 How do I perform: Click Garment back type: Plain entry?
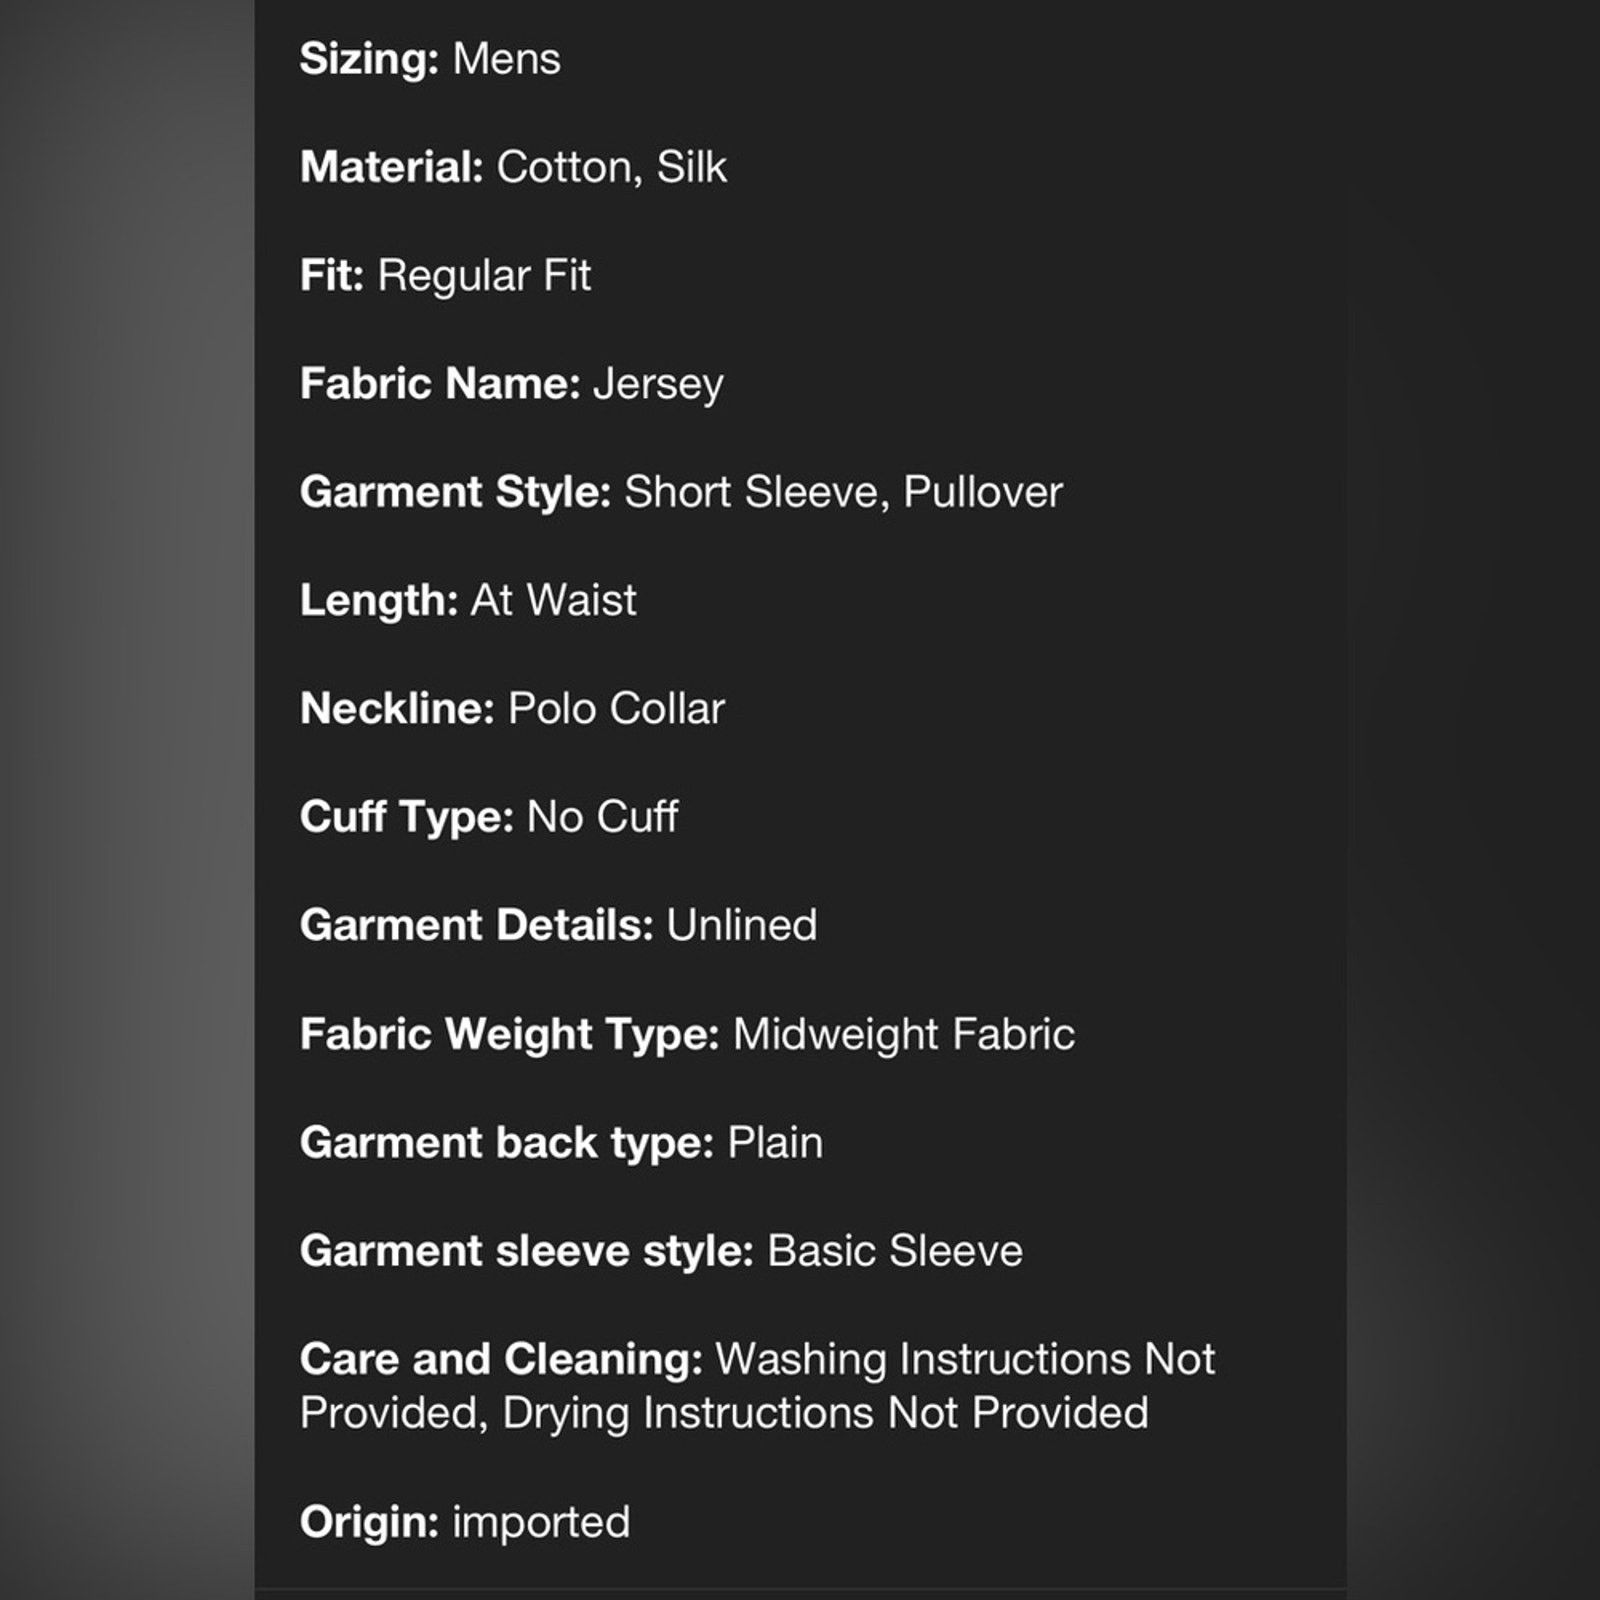coord(561,1143)
